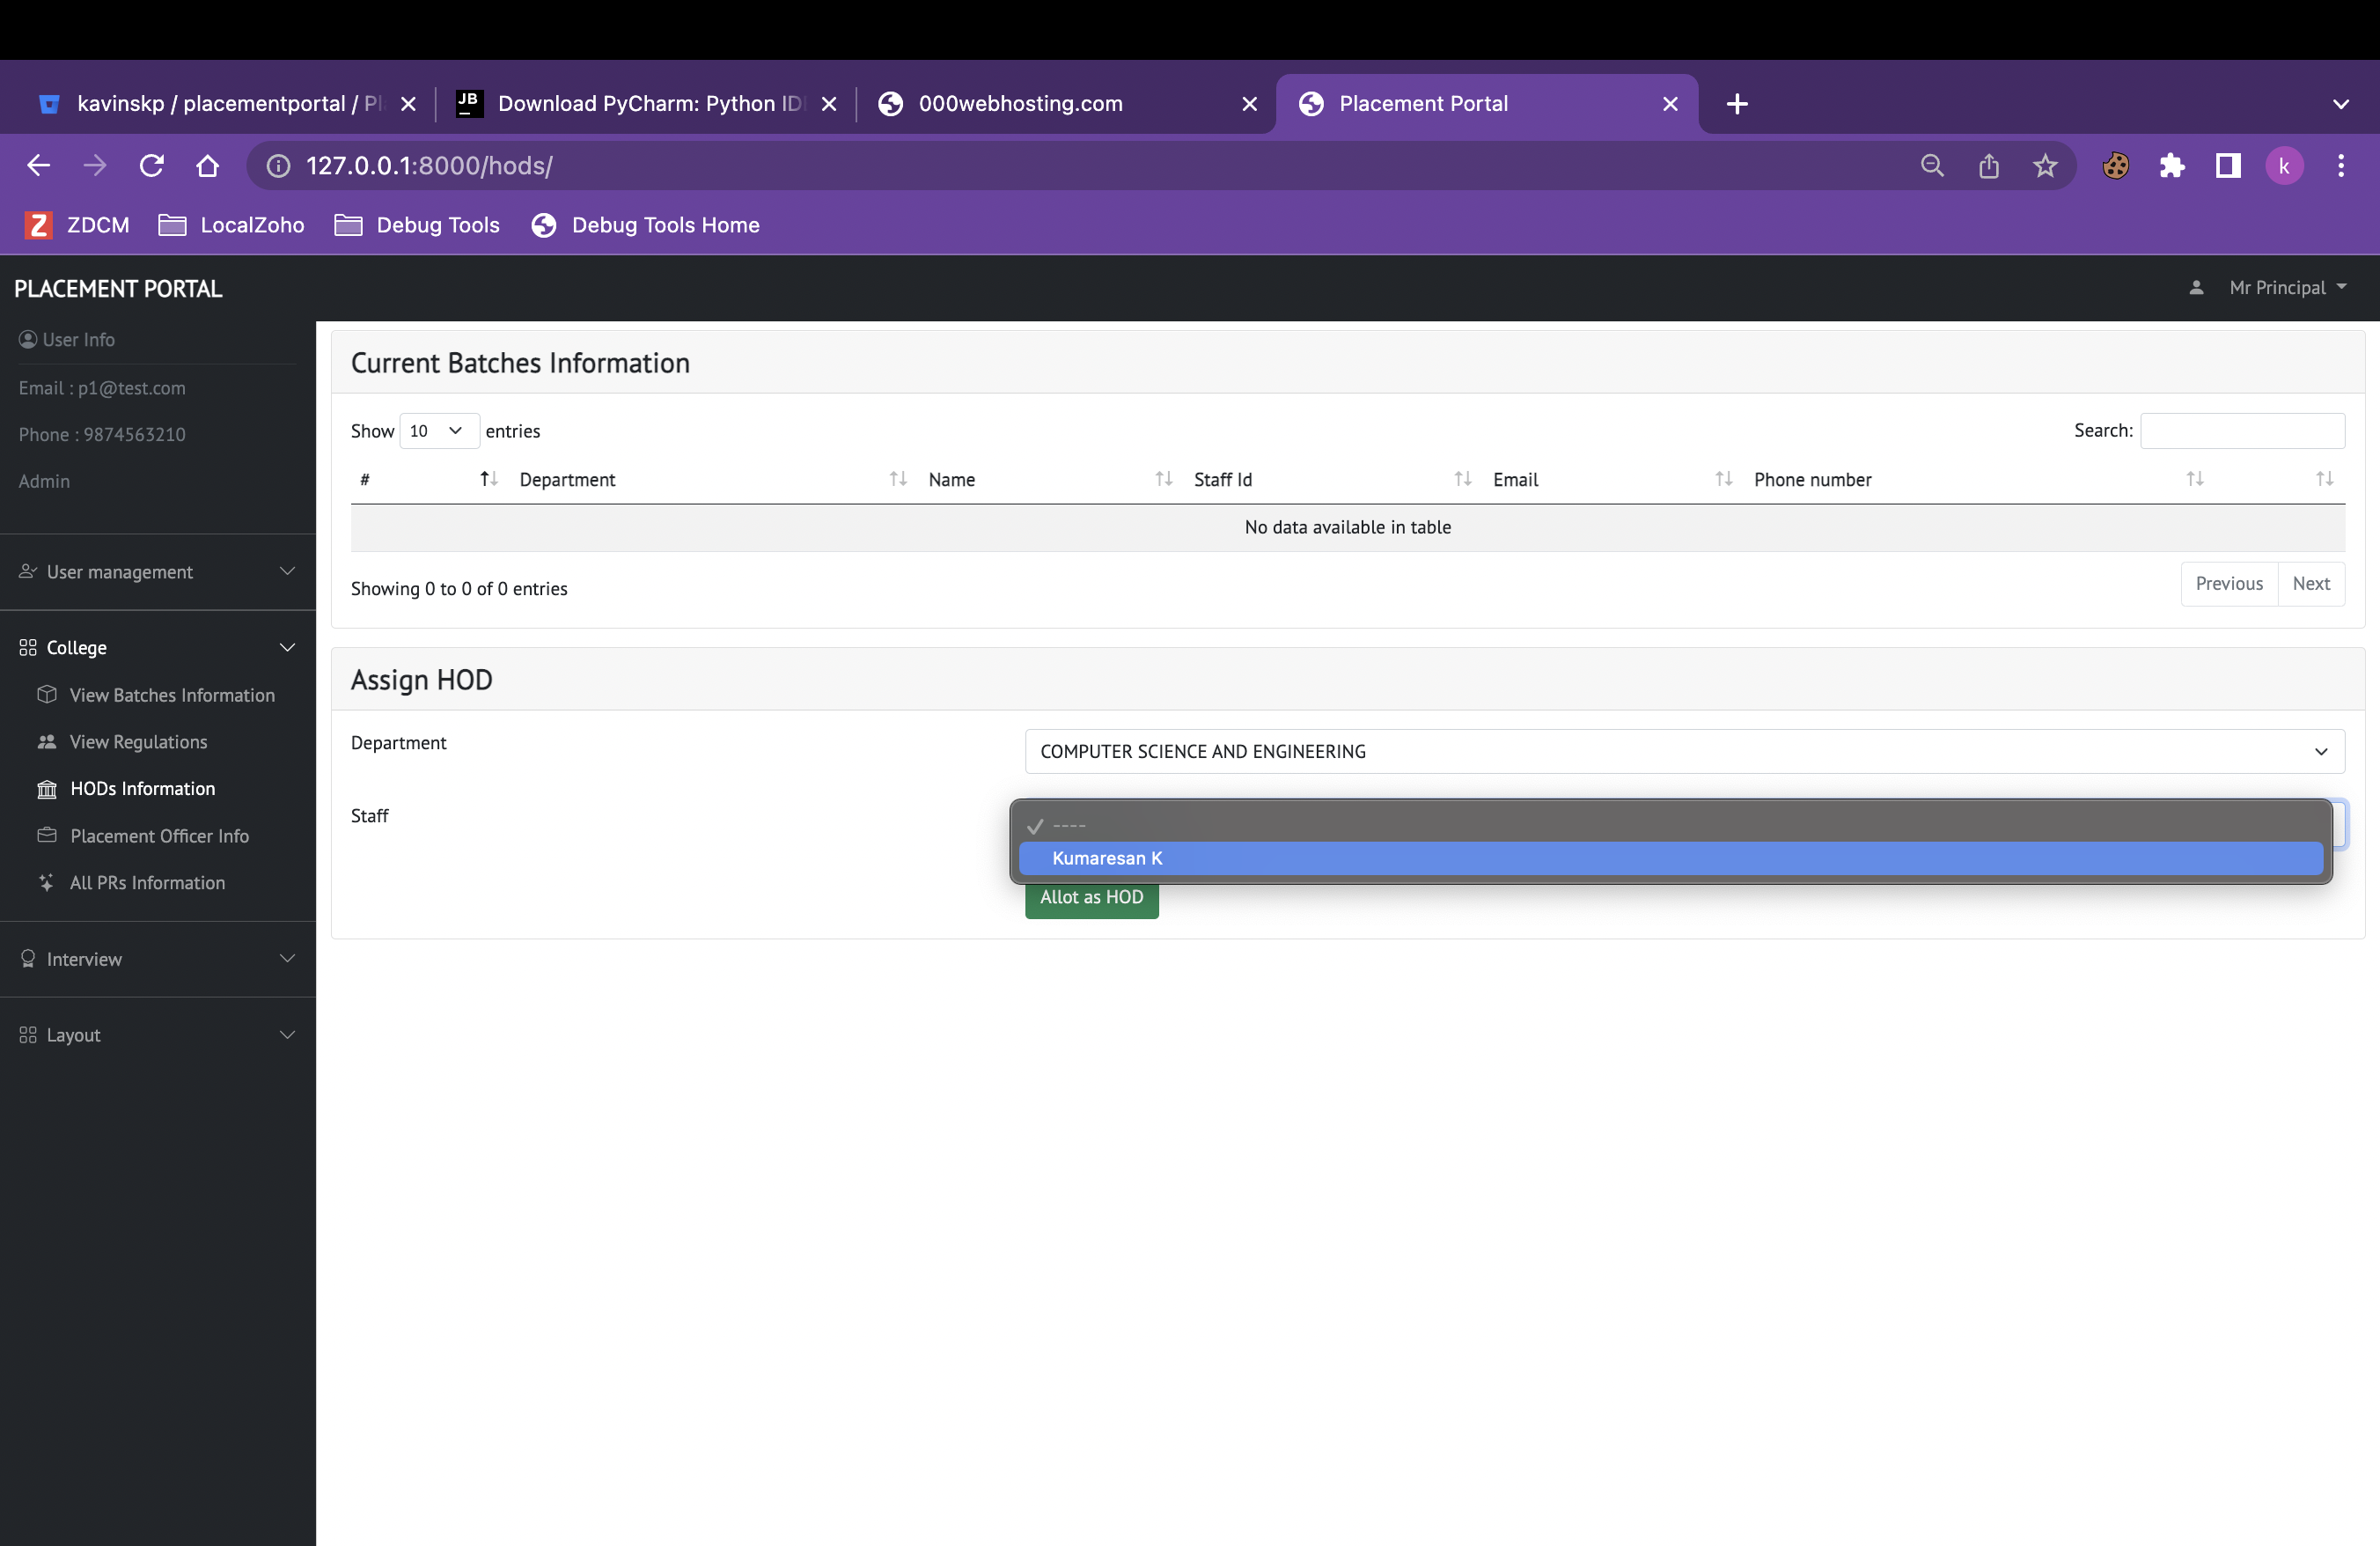This screenshot has width=2380, height=1546.
Task: Open the Chrome profile avatar k
Action: click(x=2284, y=165)
